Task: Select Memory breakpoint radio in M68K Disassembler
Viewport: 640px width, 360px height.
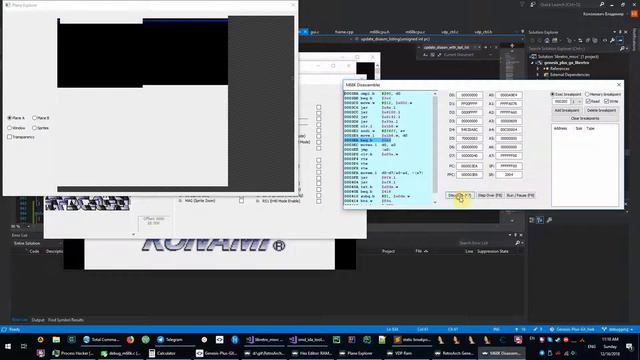Action: (x=587, y=94)
